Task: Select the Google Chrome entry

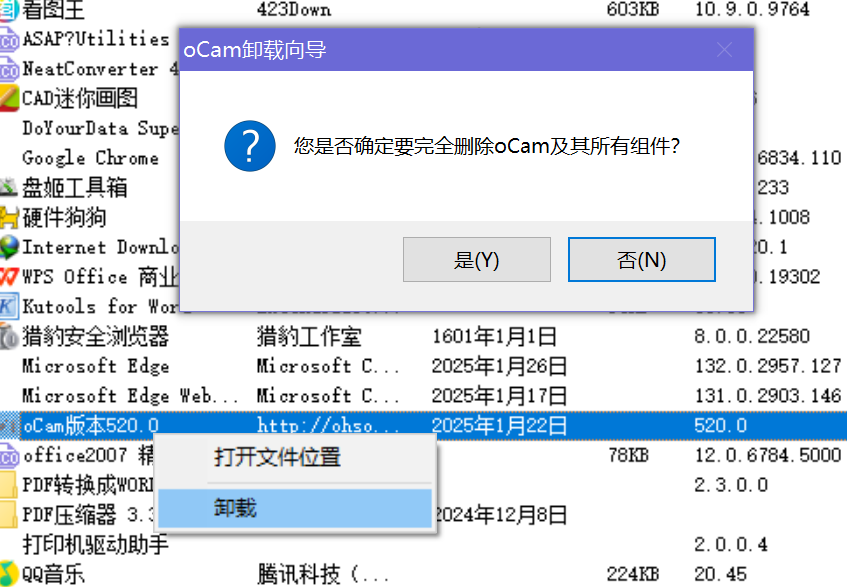Action: pyautogui.click(x=90, y=158)
